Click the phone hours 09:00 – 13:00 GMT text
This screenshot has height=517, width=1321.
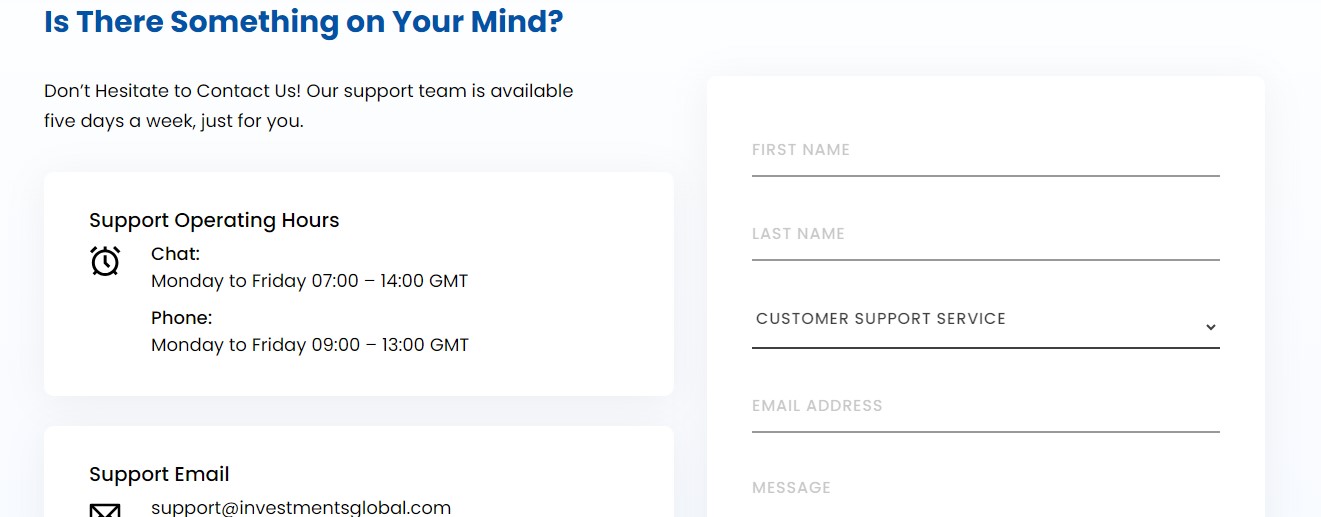tap(309, 345)
